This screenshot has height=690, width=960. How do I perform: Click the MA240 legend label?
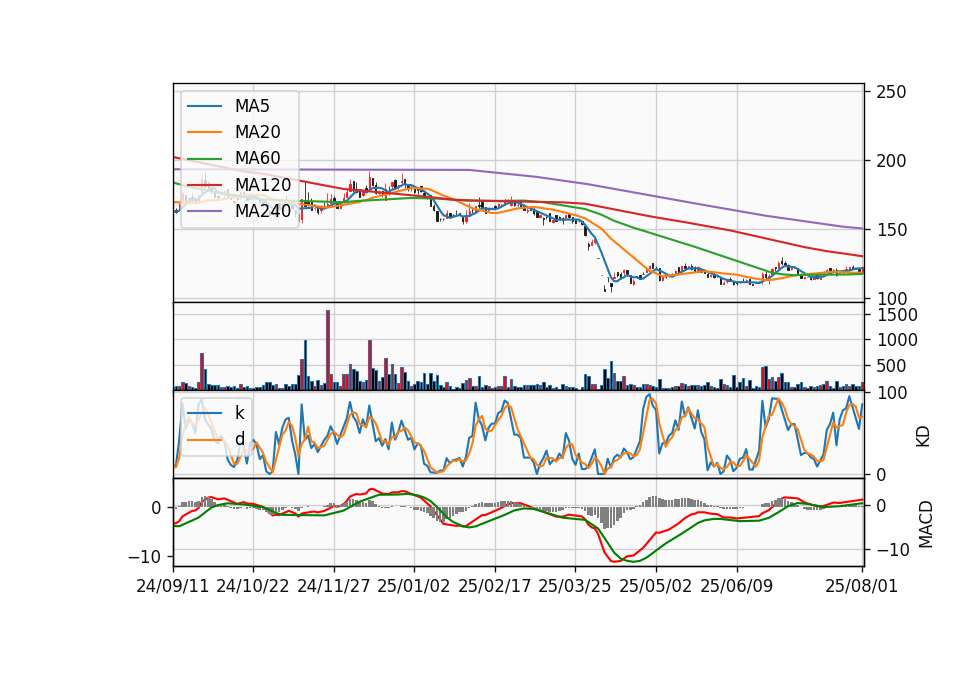pos(263,211)
